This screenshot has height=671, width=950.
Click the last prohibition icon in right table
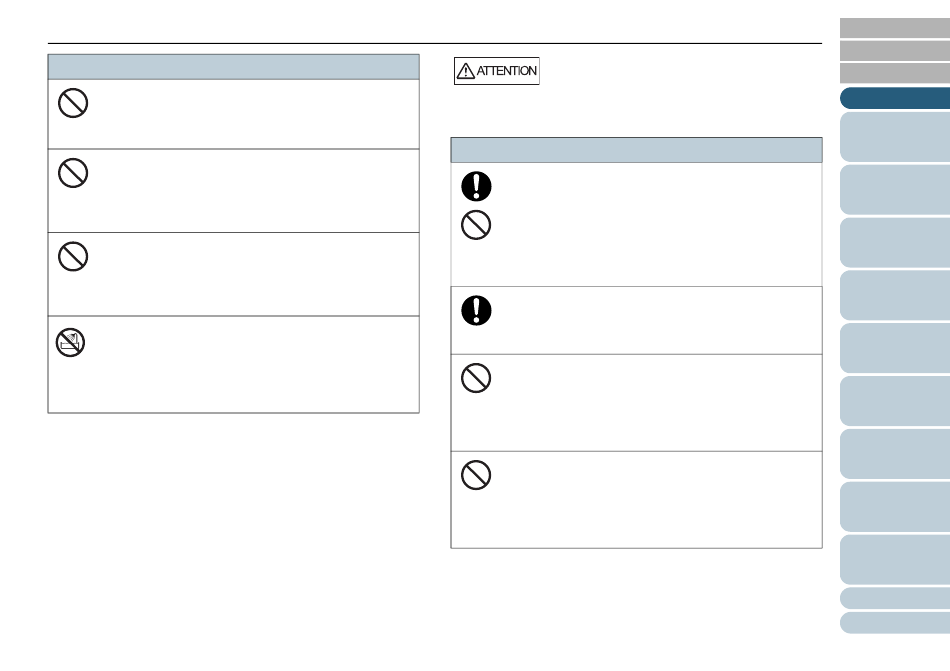click(476, 475)
